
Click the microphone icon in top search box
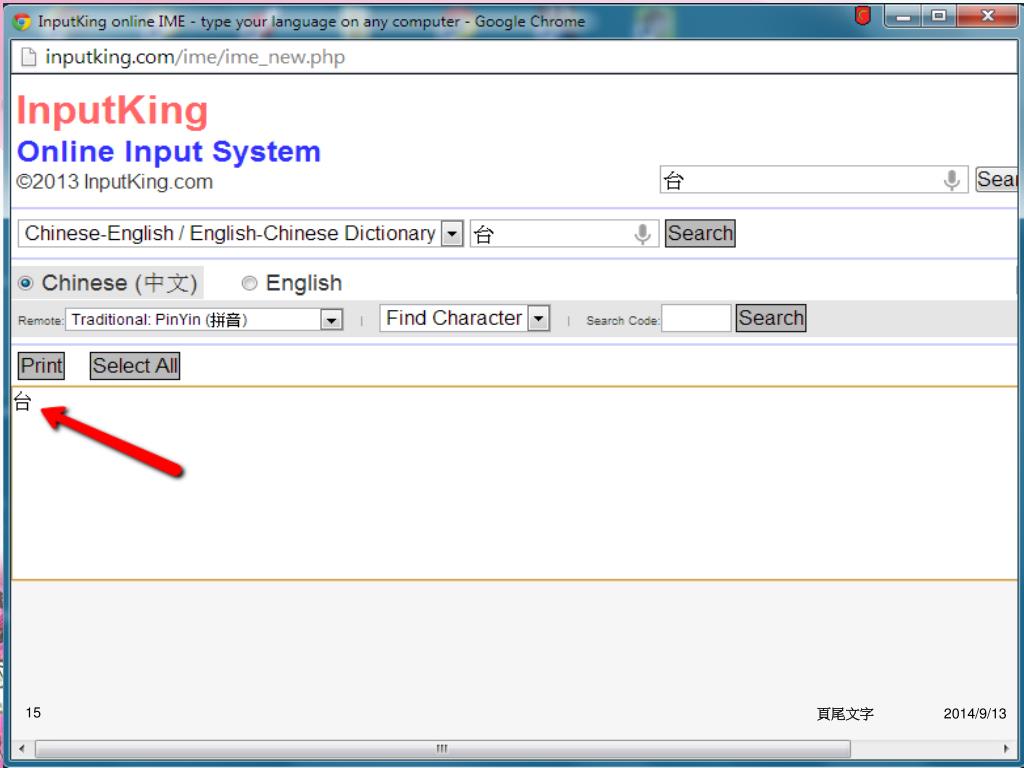coord(952,180)
